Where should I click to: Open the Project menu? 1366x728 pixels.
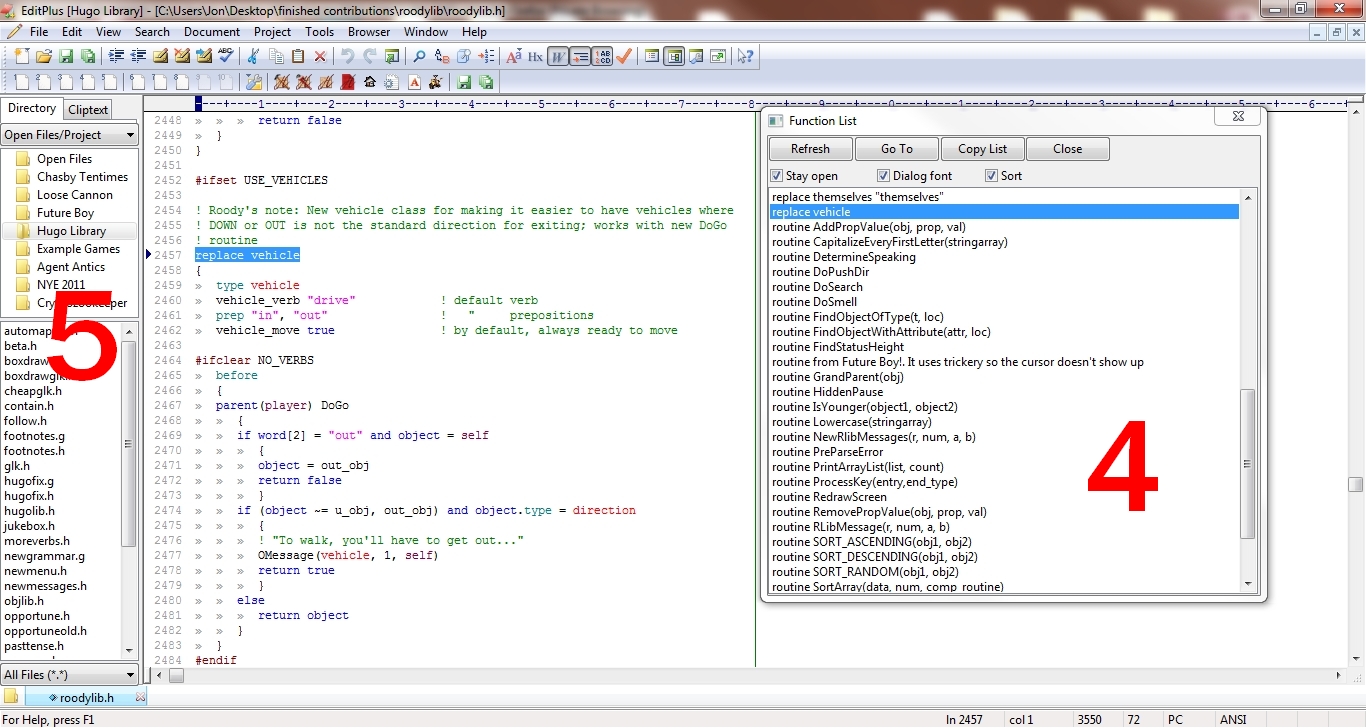coord(272,32)
